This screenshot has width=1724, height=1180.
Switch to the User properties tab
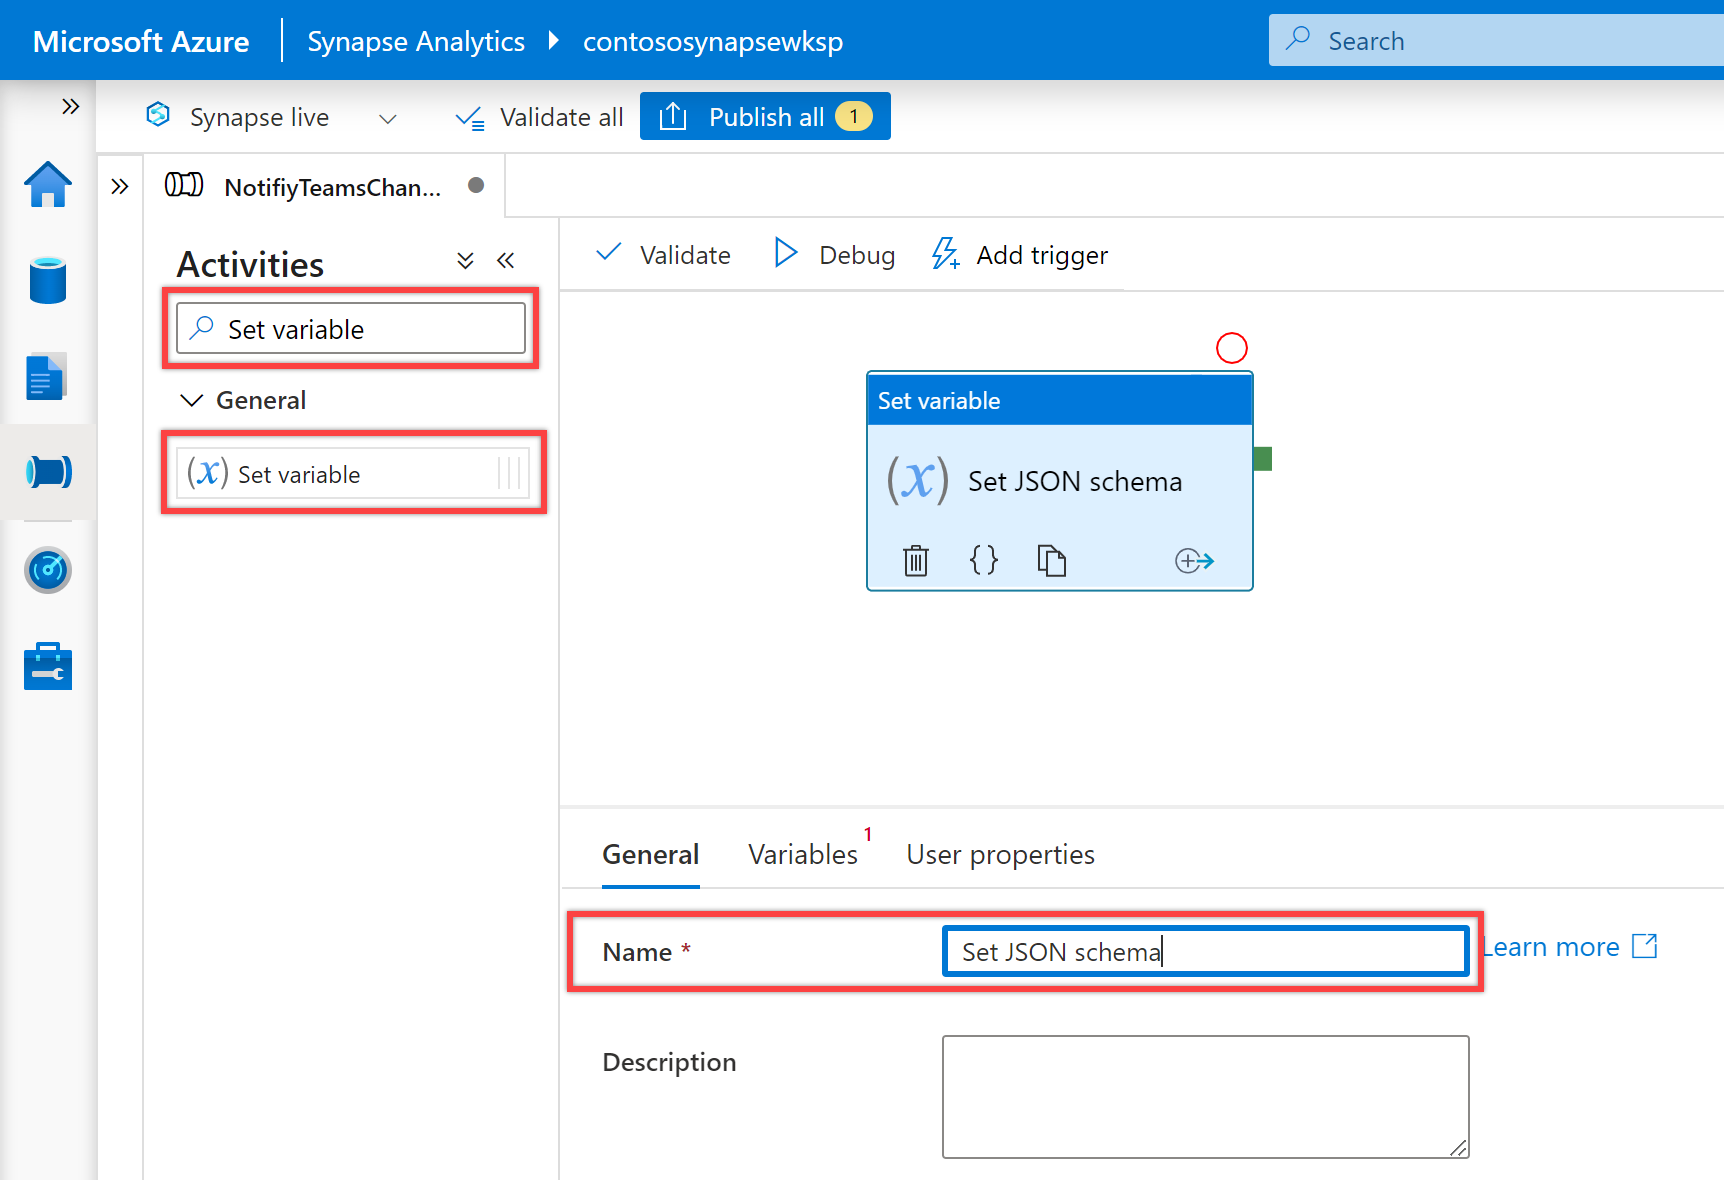coord(1000,855)
